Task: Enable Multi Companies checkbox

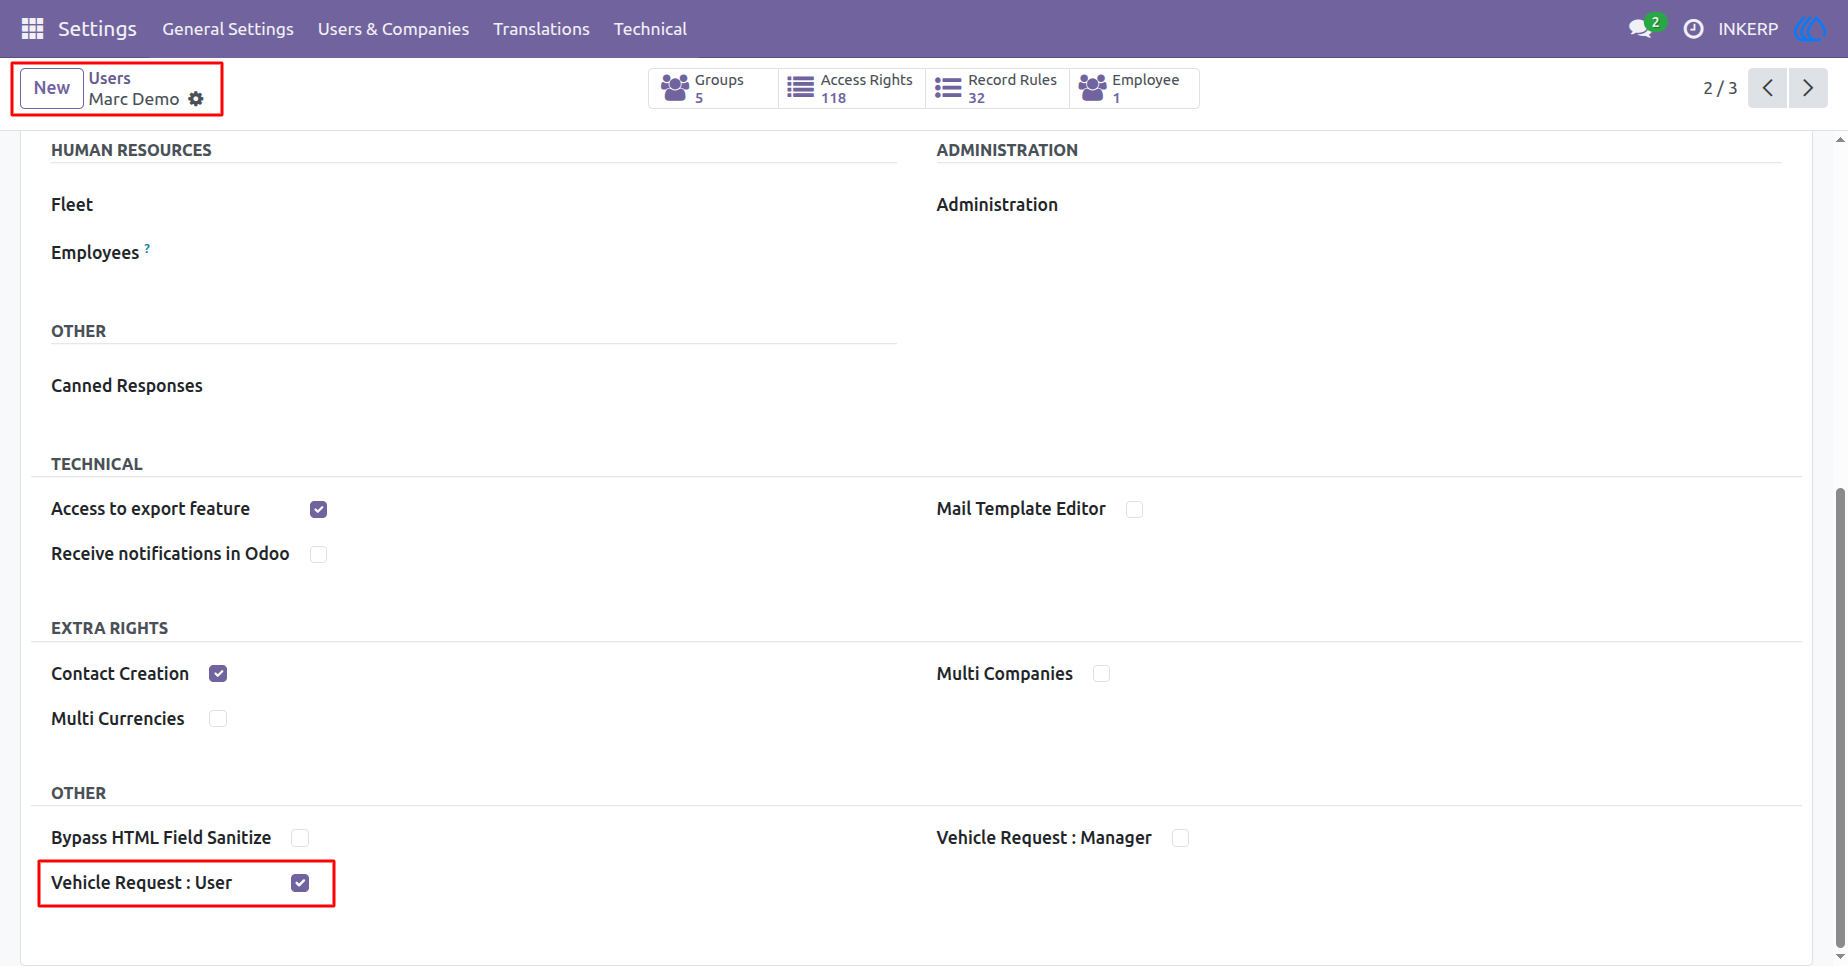Action: point(1101,674)
